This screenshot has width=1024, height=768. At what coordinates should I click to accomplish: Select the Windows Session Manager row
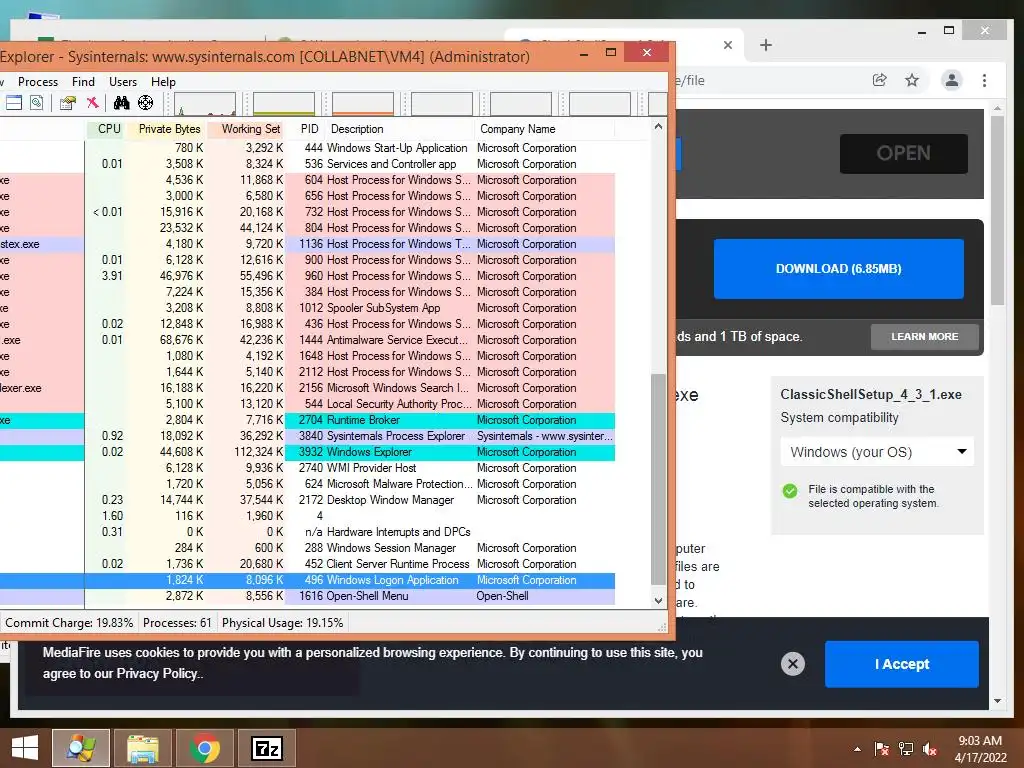307,548
